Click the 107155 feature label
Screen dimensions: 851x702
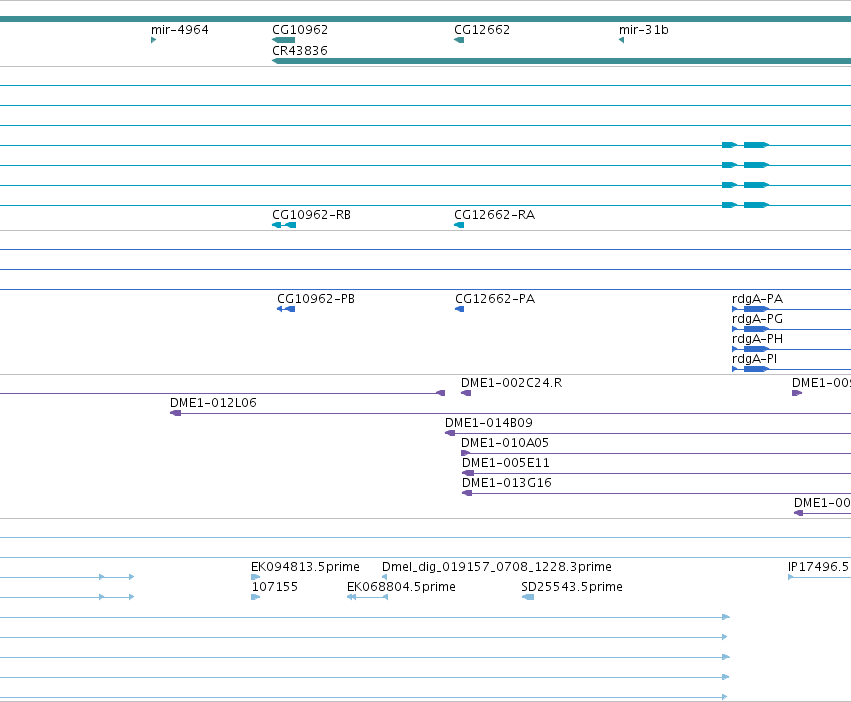coord(275,587)
